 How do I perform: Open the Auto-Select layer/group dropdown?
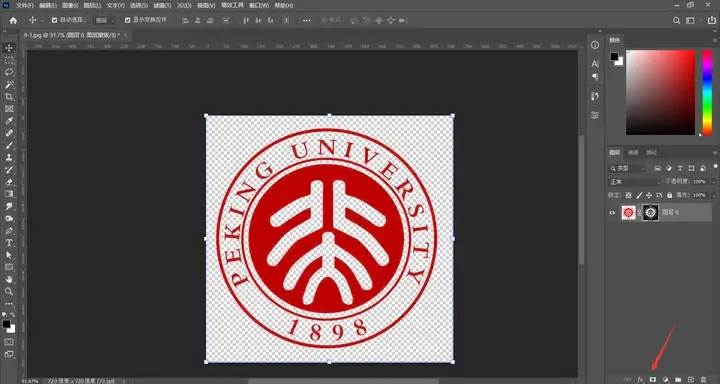(105, 21)
